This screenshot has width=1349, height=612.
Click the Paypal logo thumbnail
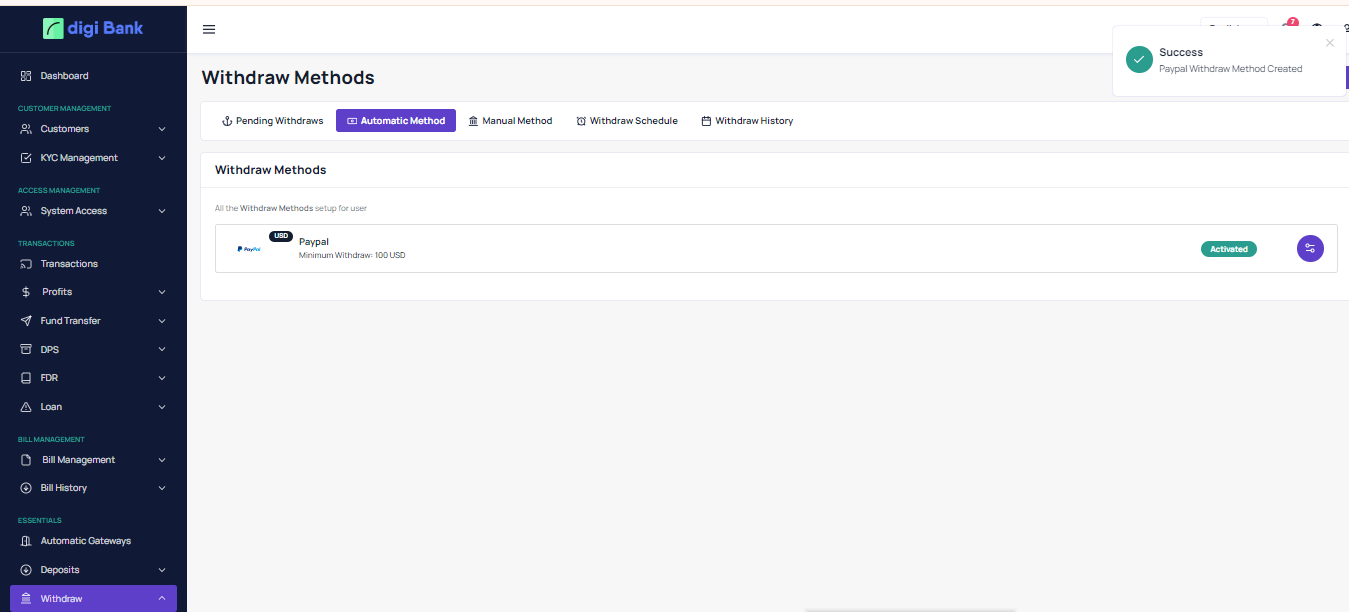249,249
